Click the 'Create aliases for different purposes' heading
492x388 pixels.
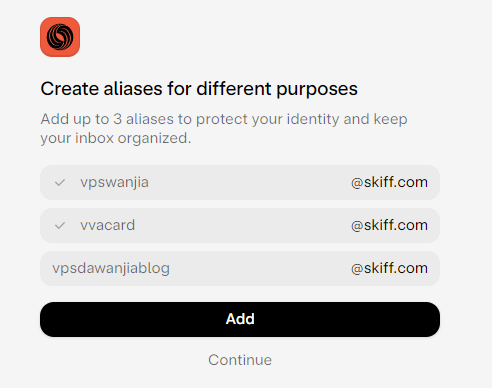click(199, 89)
